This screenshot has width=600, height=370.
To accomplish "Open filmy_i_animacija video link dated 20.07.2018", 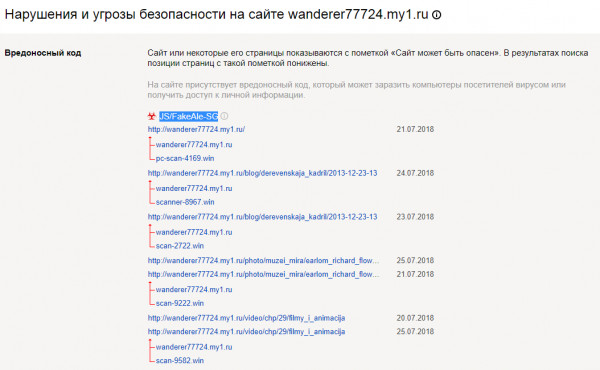I will point(246,318).
